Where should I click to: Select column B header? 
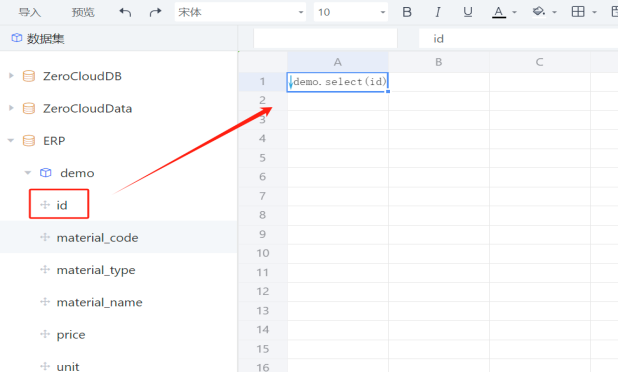(x=439, y=62)
